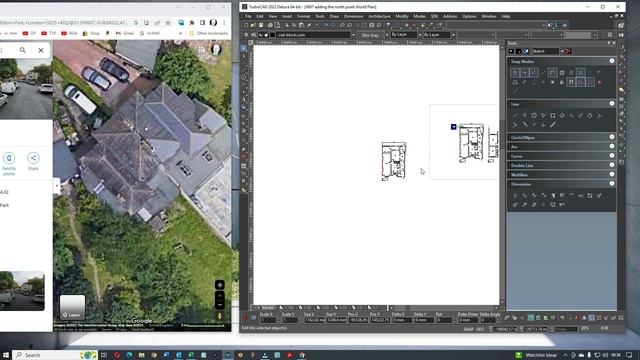Click the black pen color swatch in properties bar
The image size is (640, 360).
[273, 35]
